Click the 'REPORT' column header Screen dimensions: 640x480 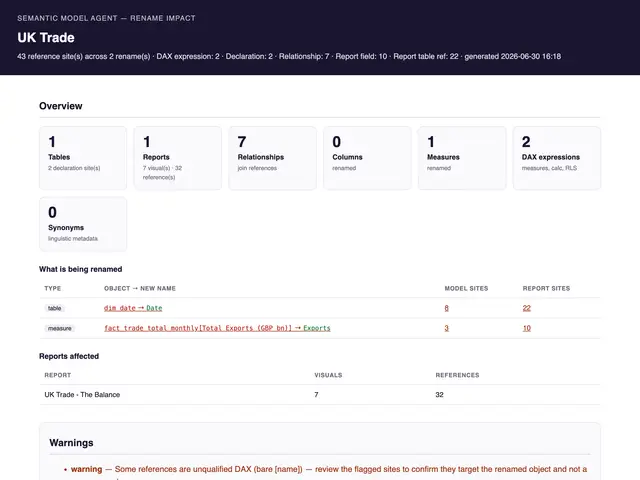pos(58,376)
